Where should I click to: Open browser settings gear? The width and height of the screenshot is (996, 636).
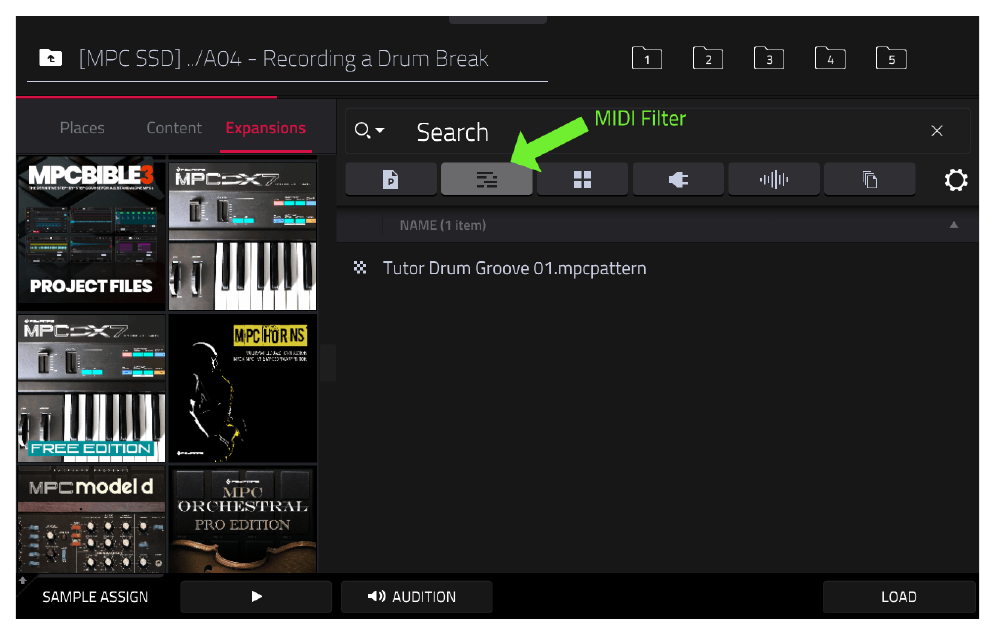pyautogui.click(x=955, y=180)
